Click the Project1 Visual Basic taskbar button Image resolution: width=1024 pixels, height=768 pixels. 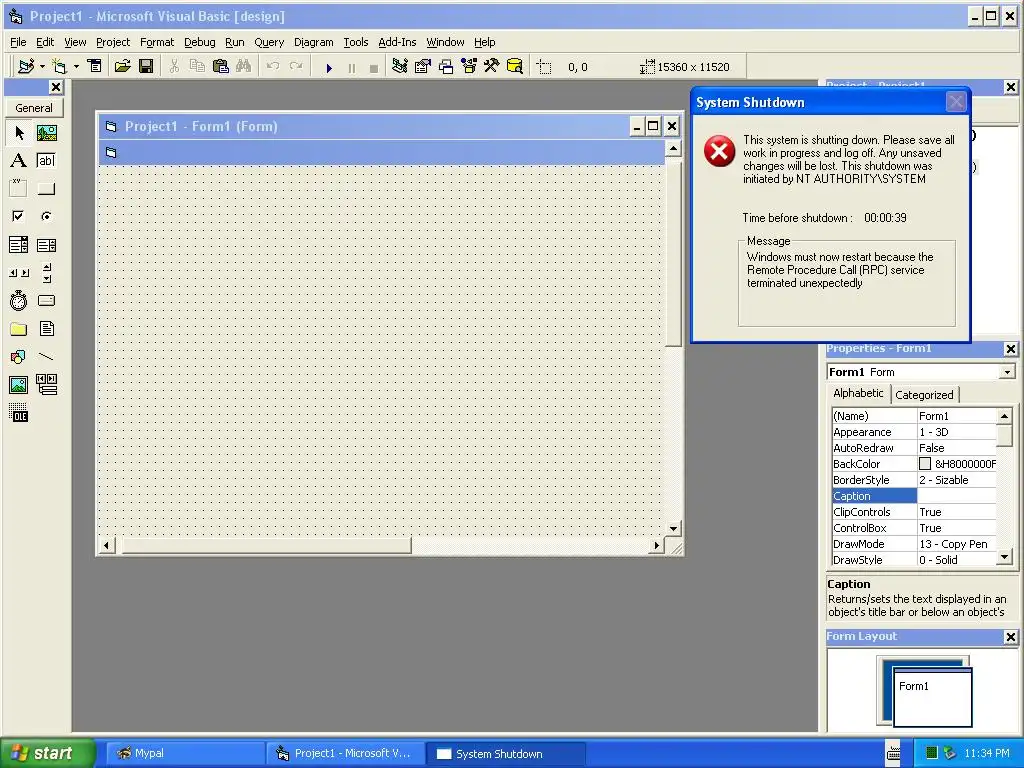(x=345, y=753)
